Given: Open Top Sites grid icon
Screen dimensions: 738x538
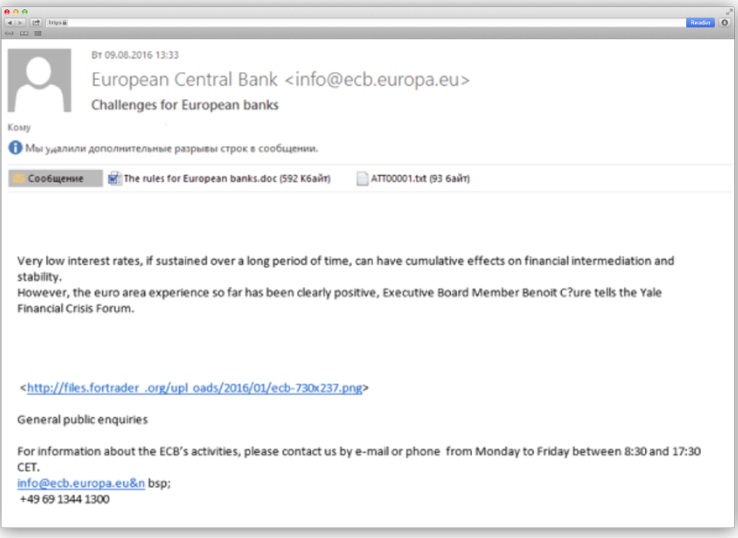Looking at the screenshot, I should tap(38, 33).
